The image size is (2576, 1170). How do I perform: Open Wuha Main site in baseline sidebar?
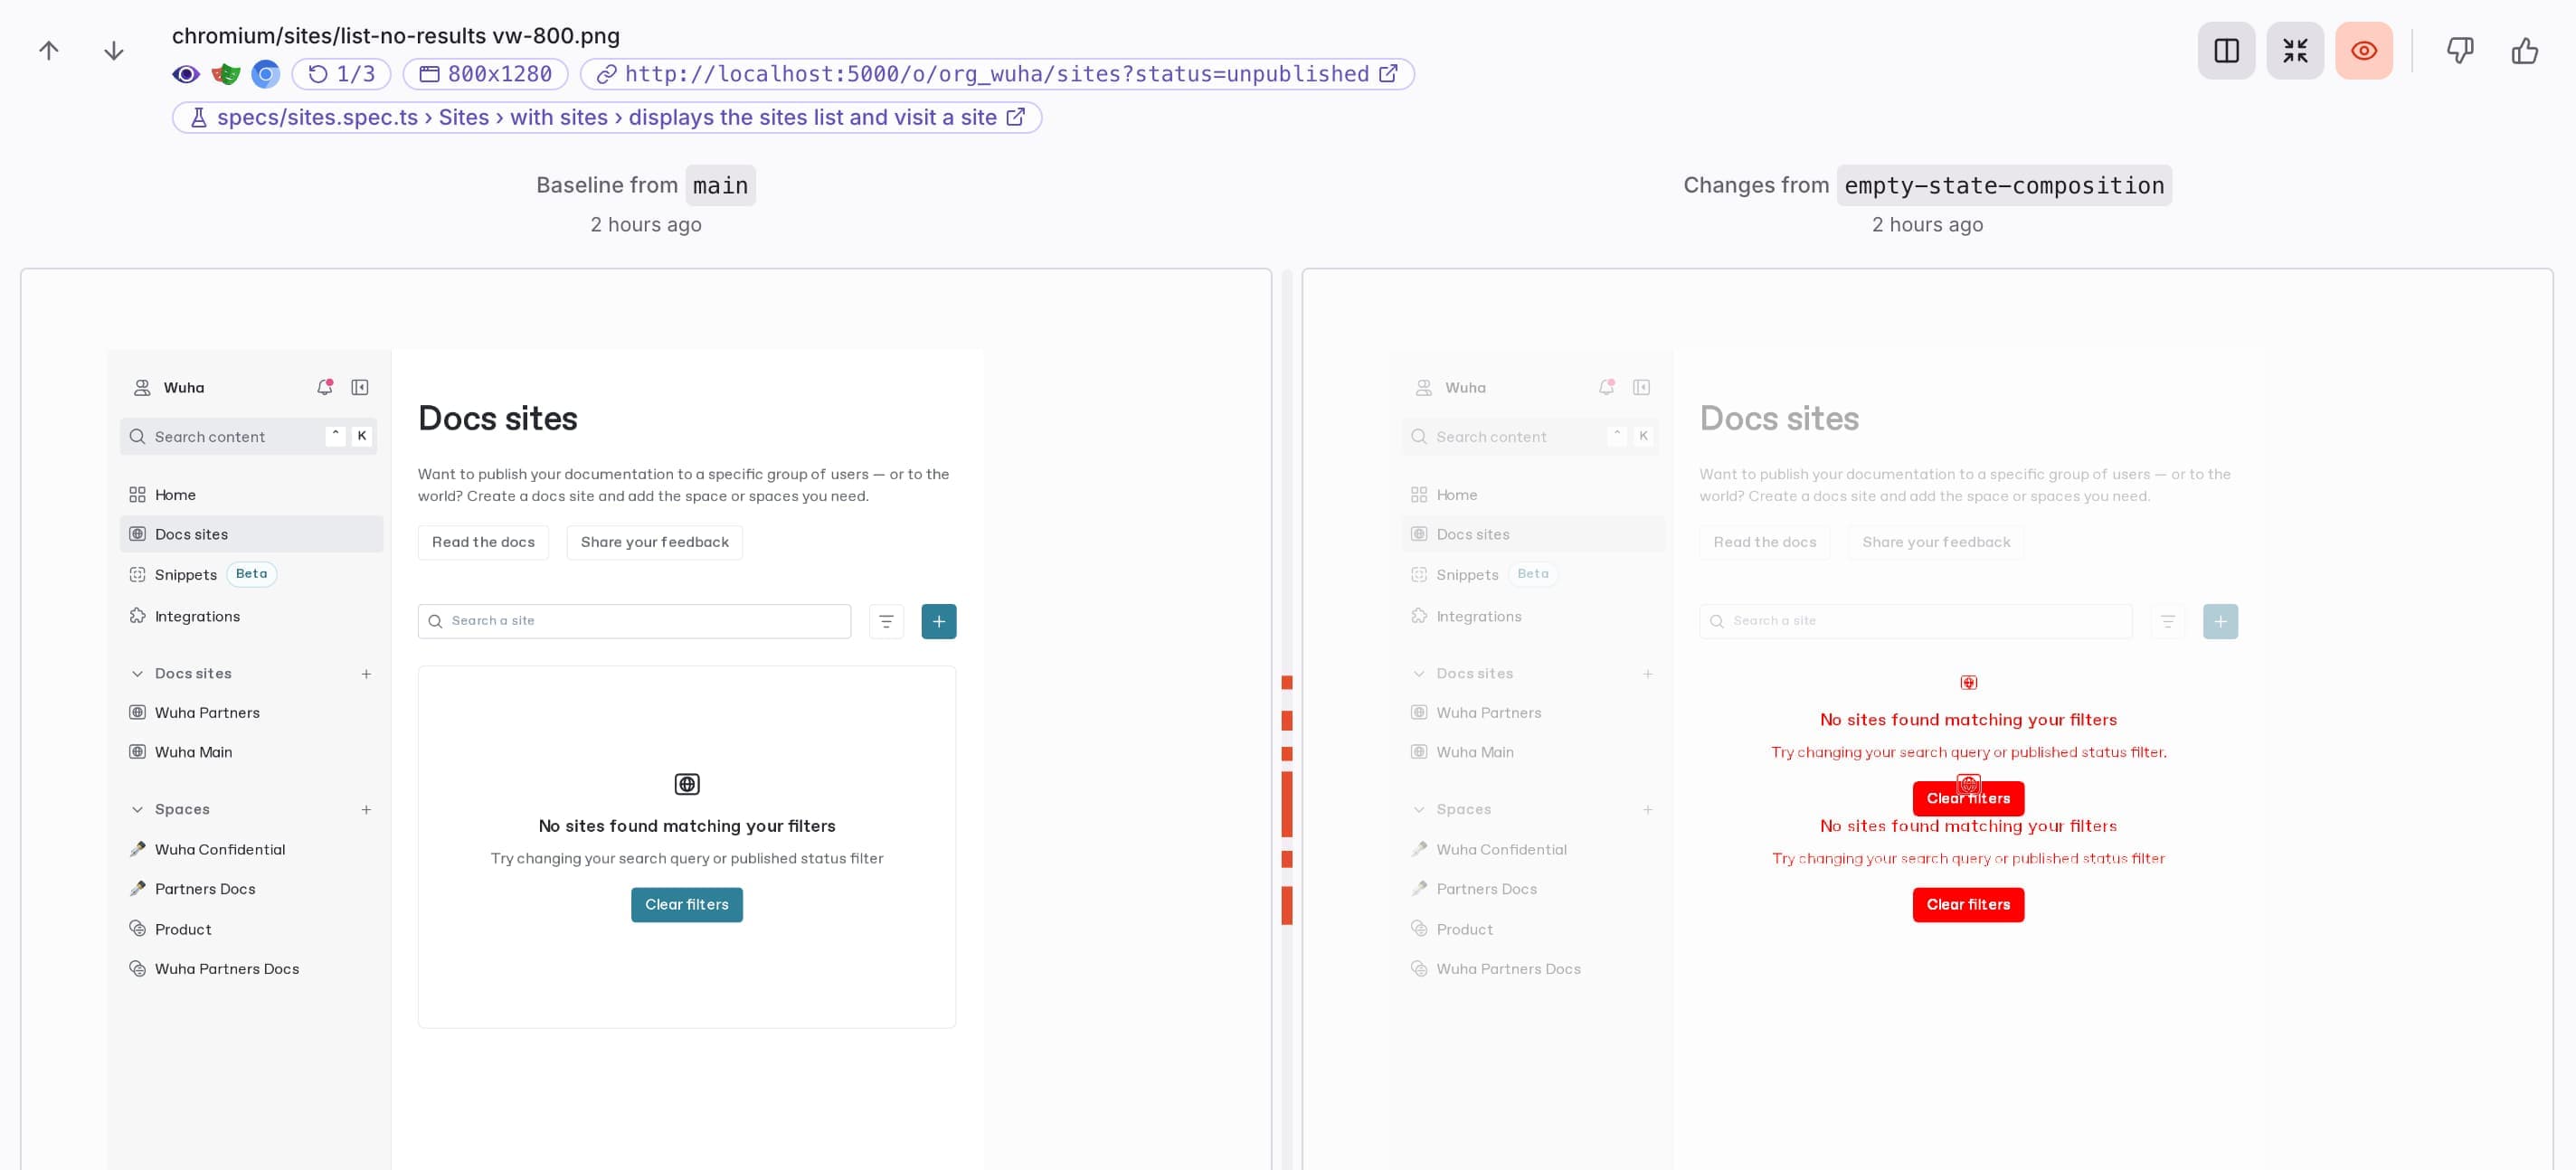[x=251, y=752]
